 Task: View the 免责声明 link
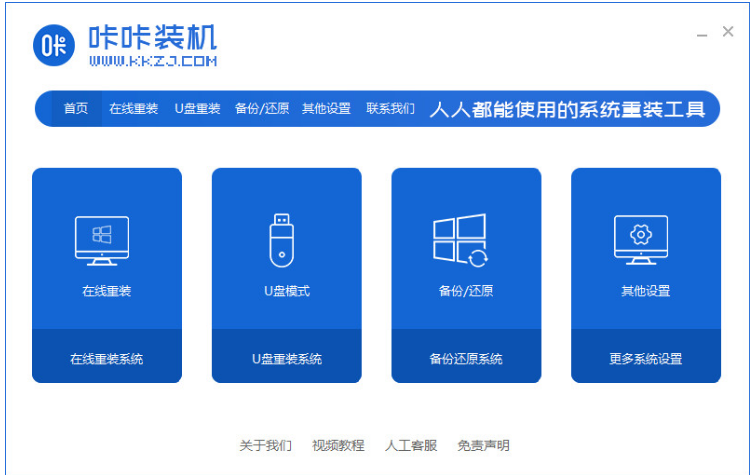click(483, 445)
